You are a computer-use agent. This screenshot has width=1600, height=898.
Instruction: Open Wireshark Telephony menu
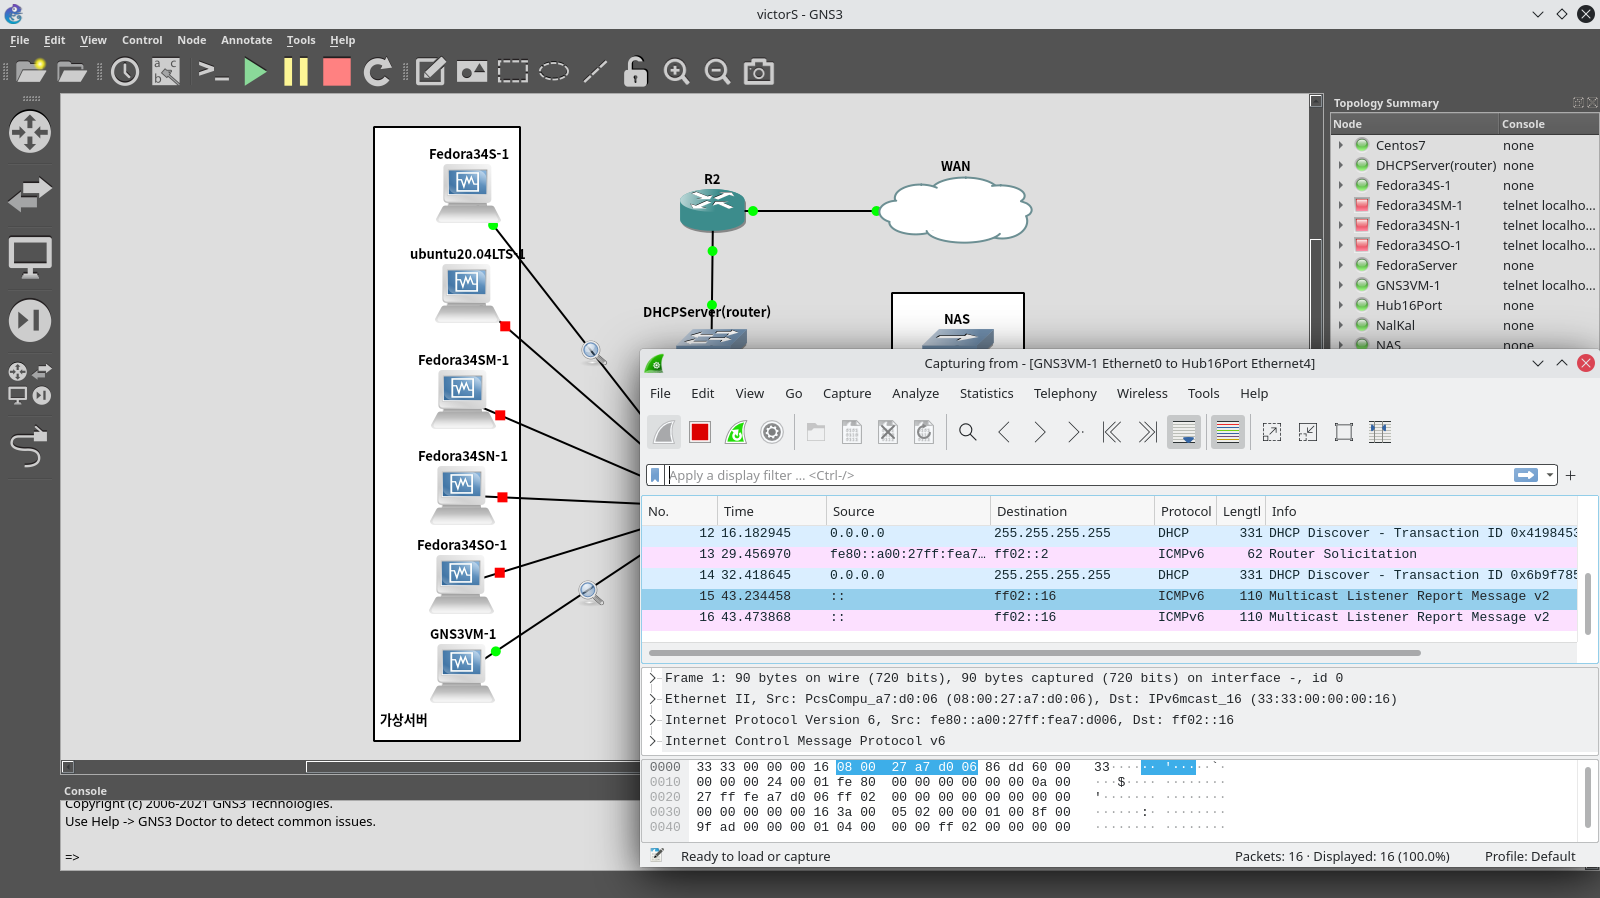click(x=1065, y=394)
